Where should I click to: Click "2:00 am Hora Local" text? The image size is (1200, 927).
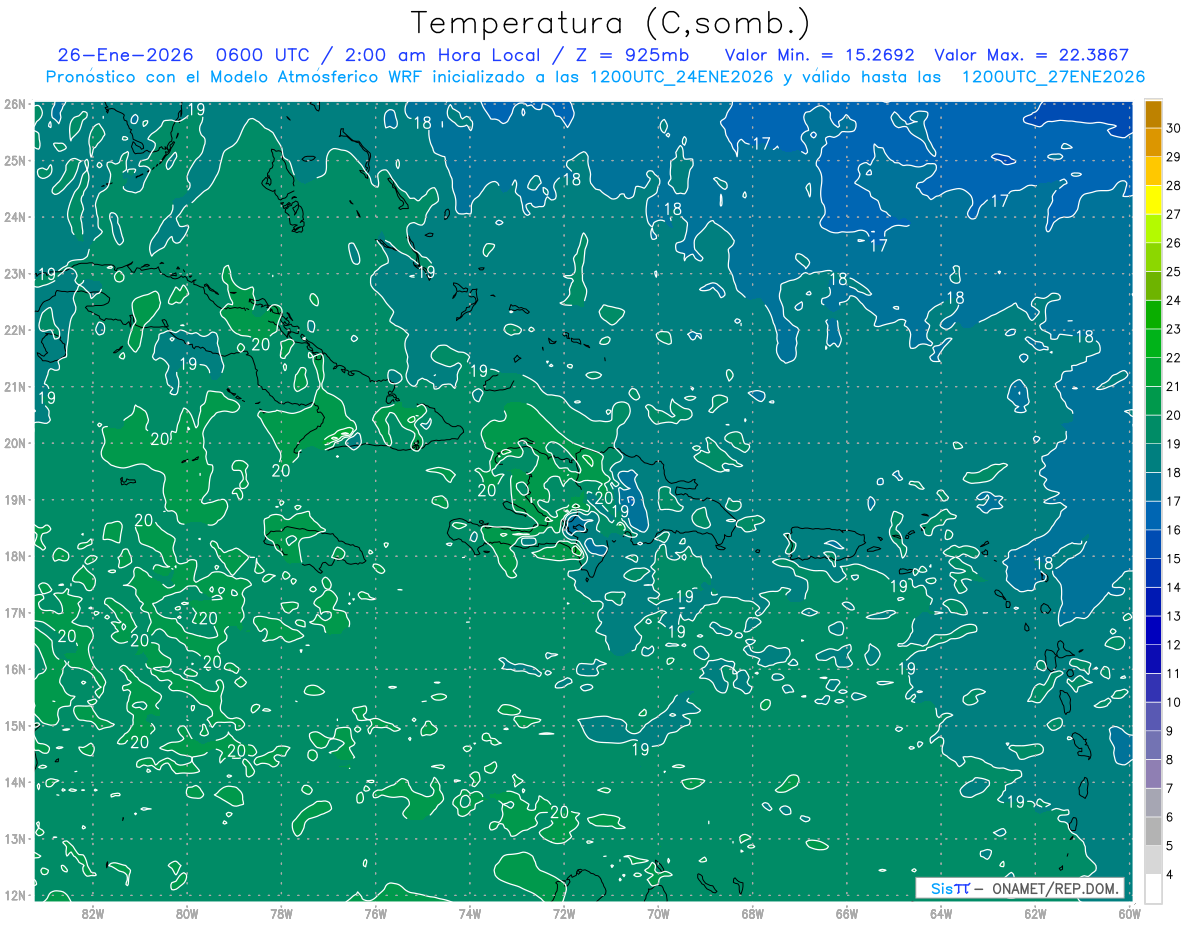[x=441, y=55]
